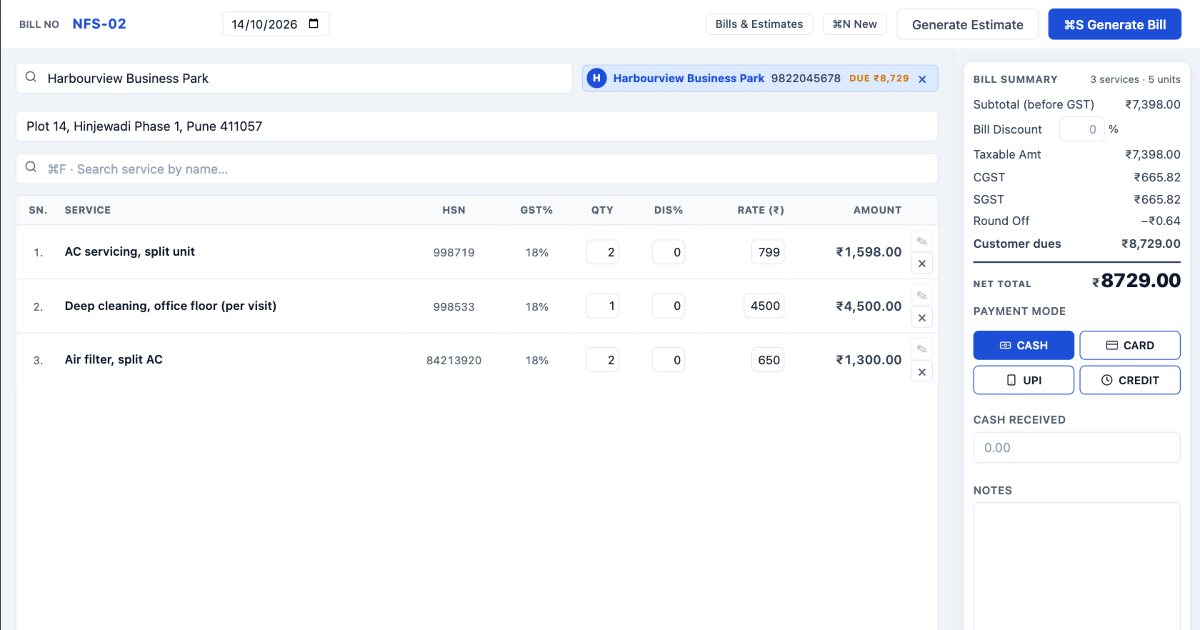Click service name AC servicing, split unit
Screen dimensions: 1200x630
tap(130, 252)
